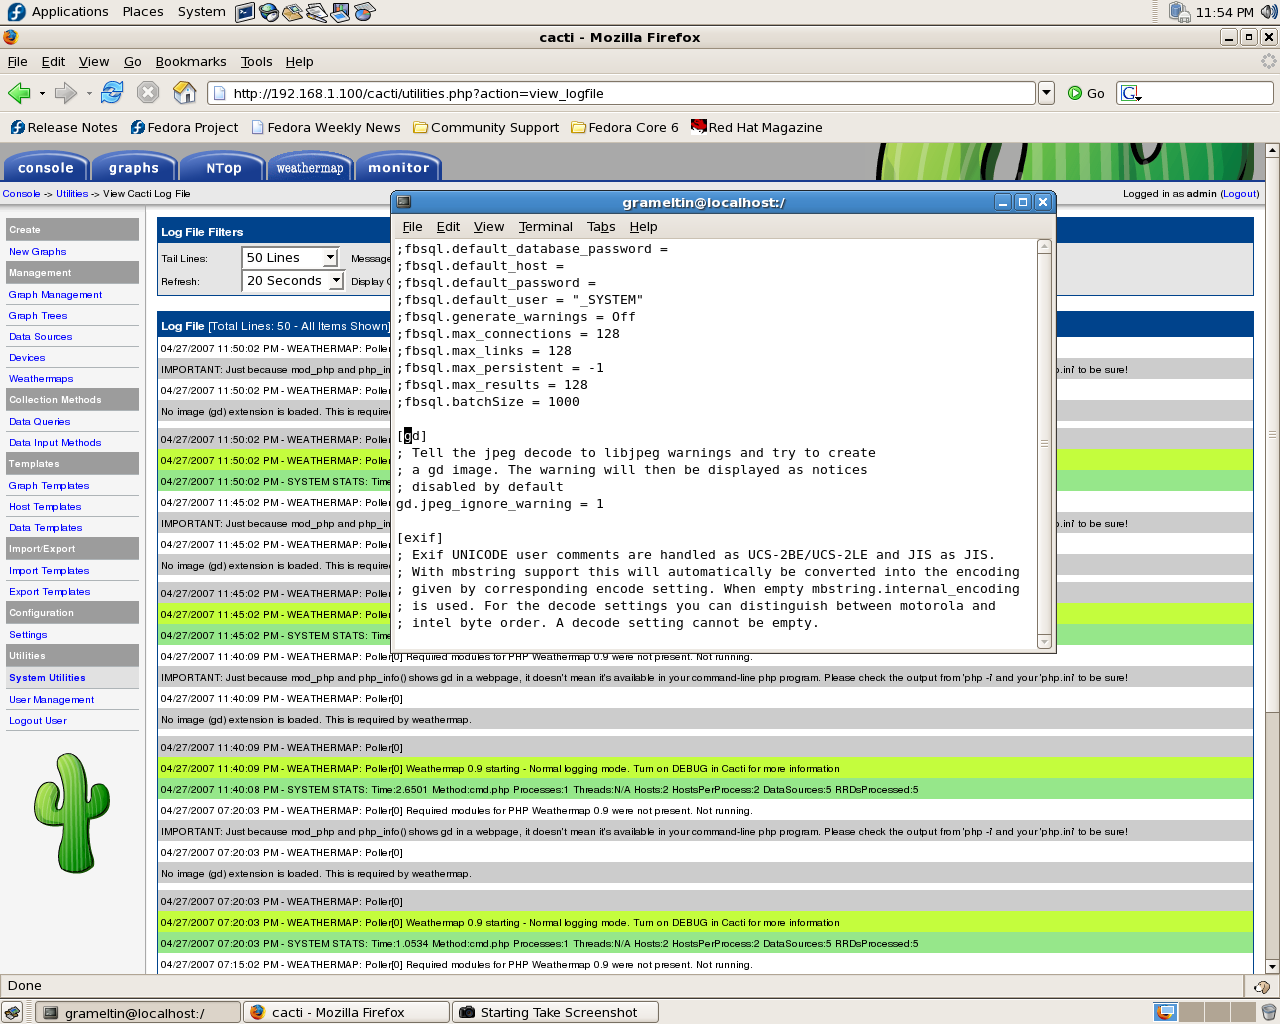Open Firefox Bookmarks menu

[191, 61]
